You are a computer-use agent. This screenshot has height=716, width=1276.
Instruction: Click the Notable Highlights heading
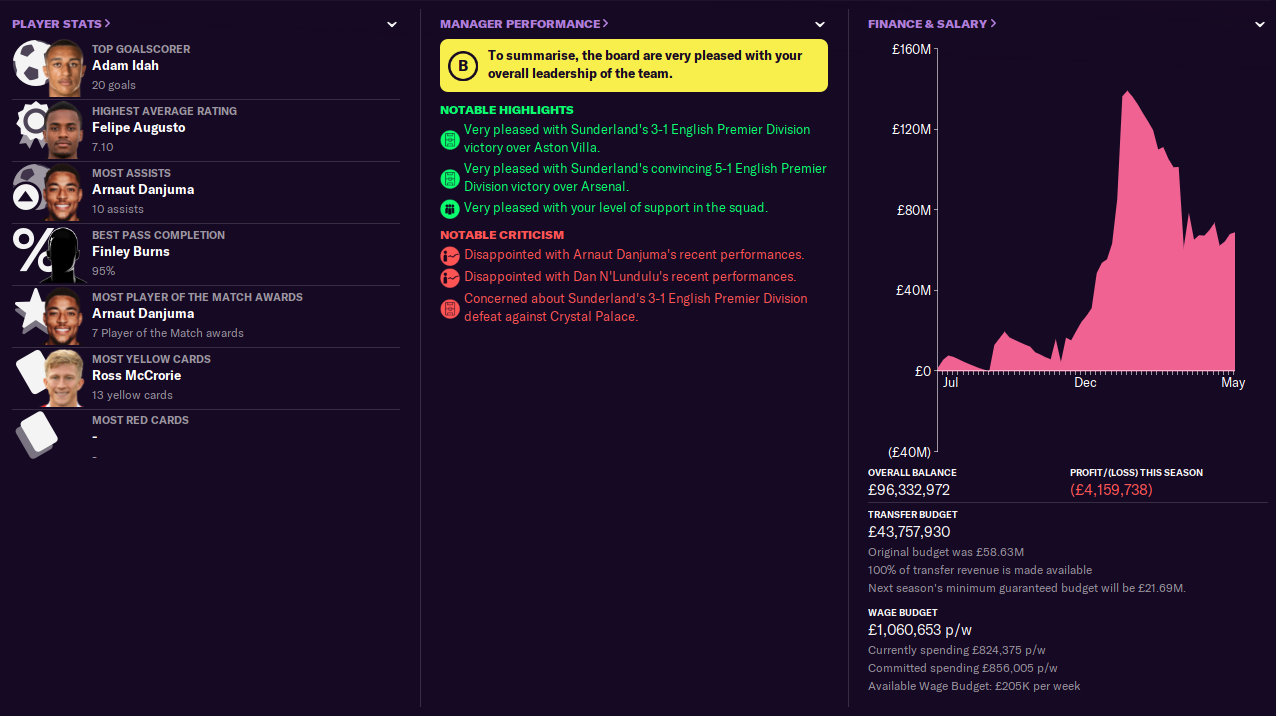pyautogui.click(x=507, y=110)
